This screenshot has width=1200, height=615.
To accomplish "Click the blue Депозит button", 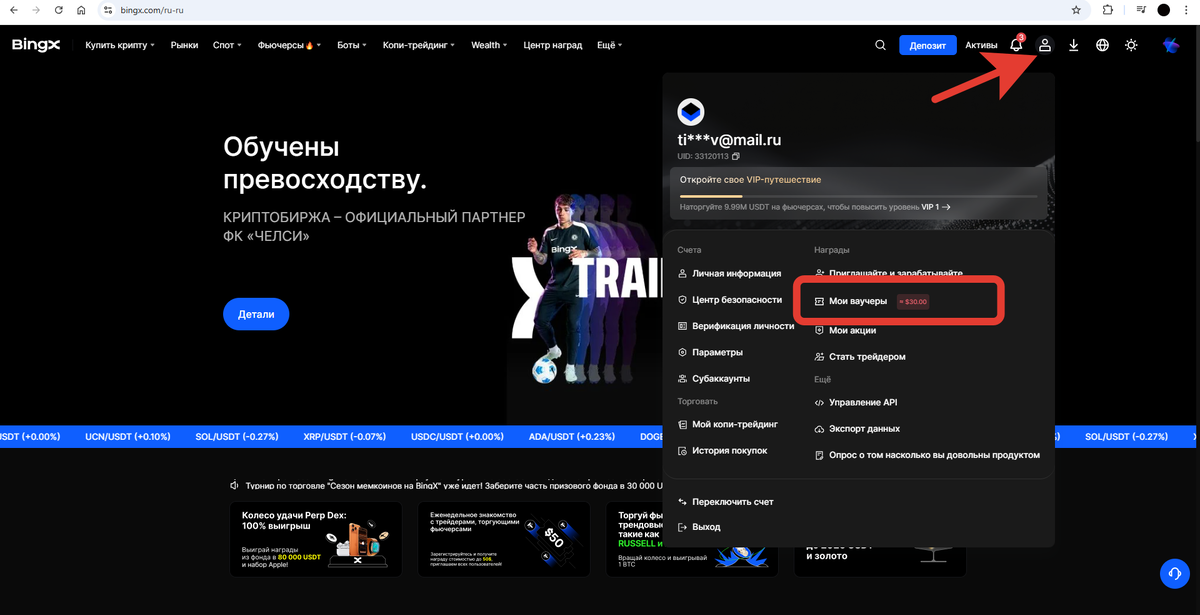I will [928, 45].
